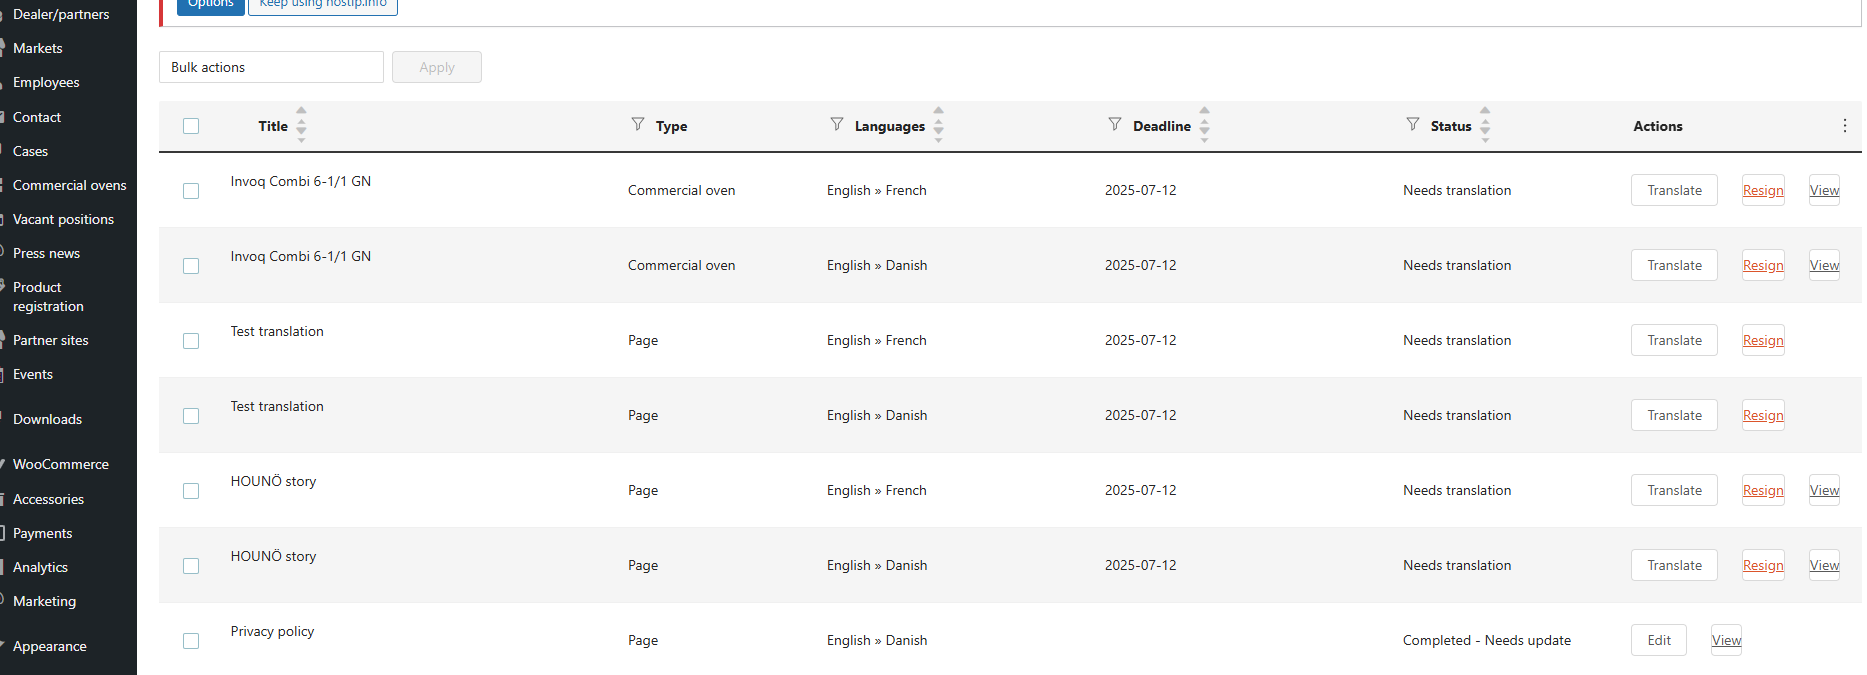
Task: Resign from Test translation French job
Action: pyautogui.click(x=1763, y=340)
